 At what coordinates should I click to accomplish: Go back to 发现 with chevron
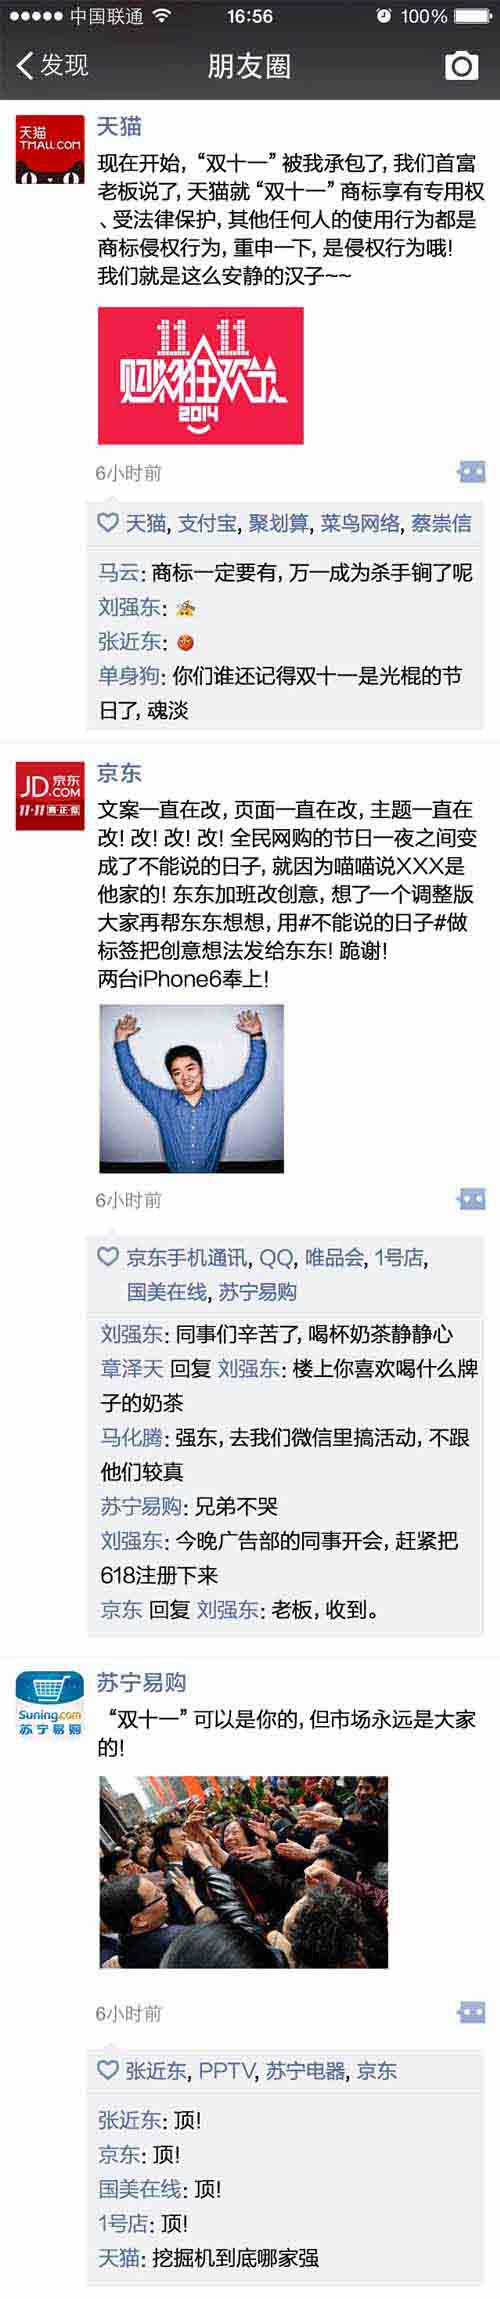52,66
